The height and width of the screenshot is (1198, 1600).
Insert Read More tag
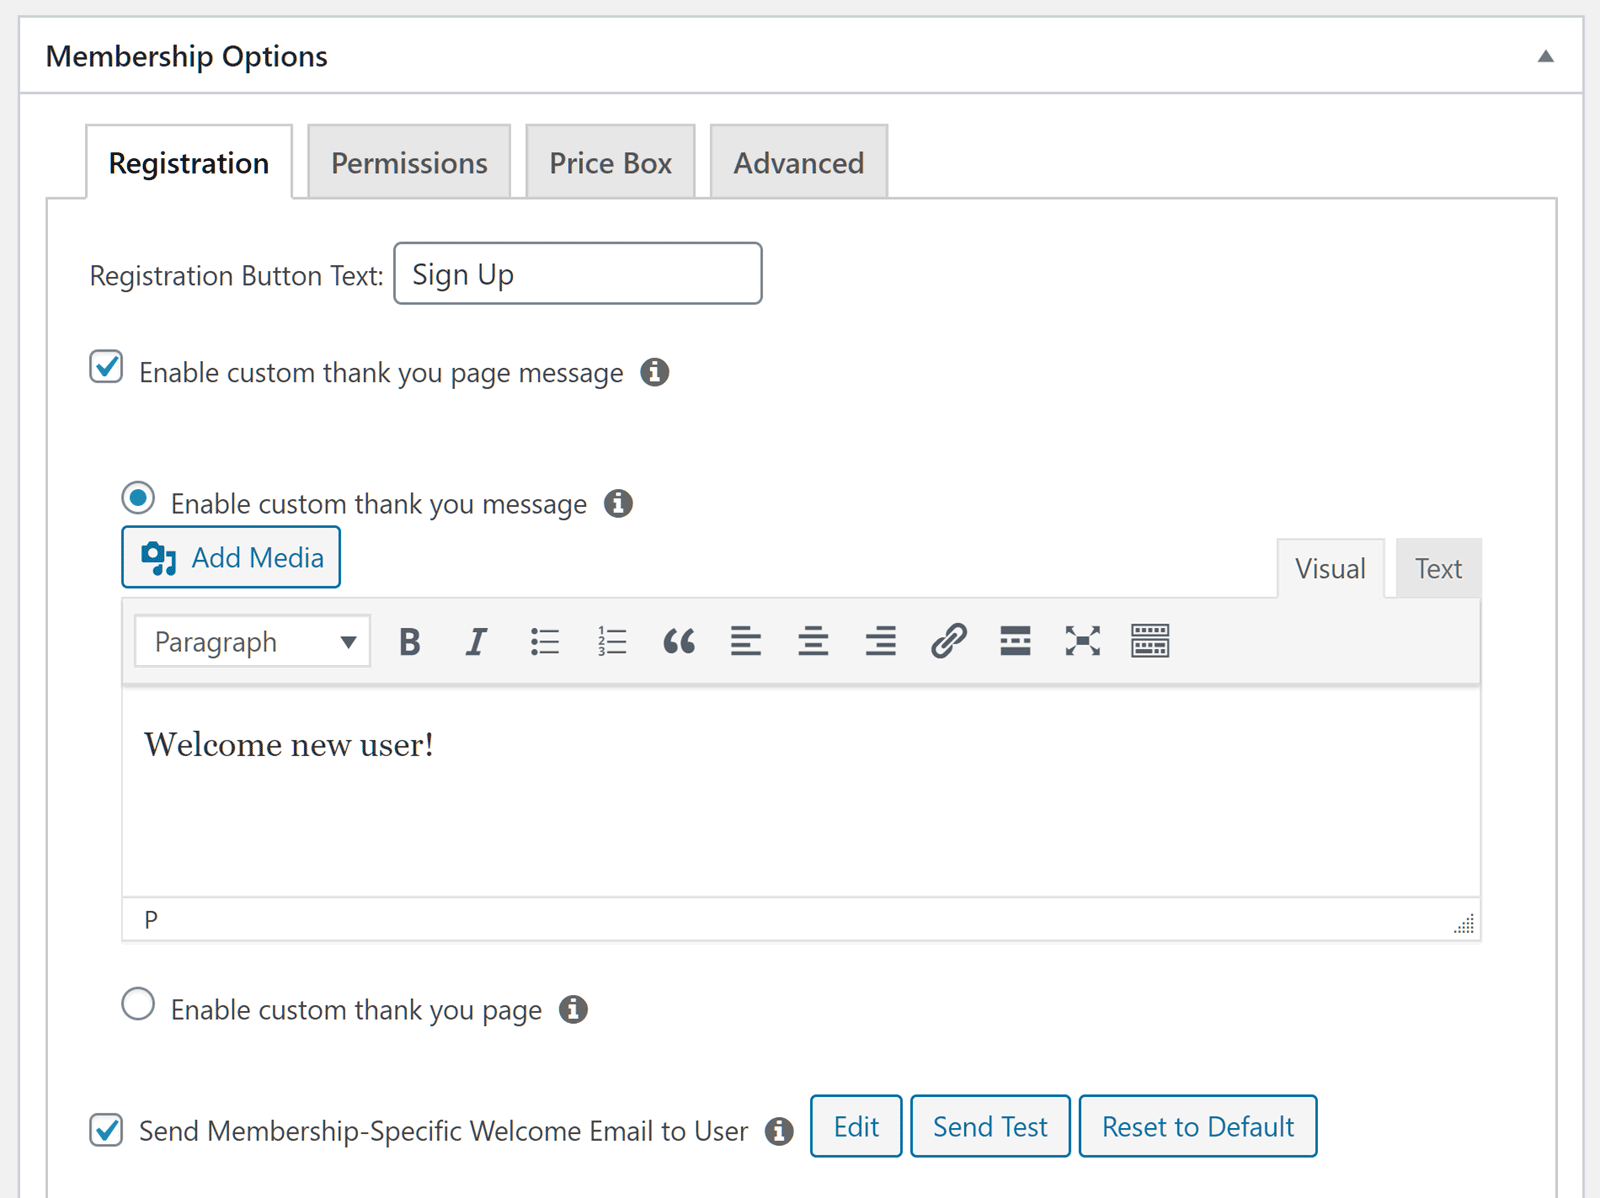(x=1015, y=641)
